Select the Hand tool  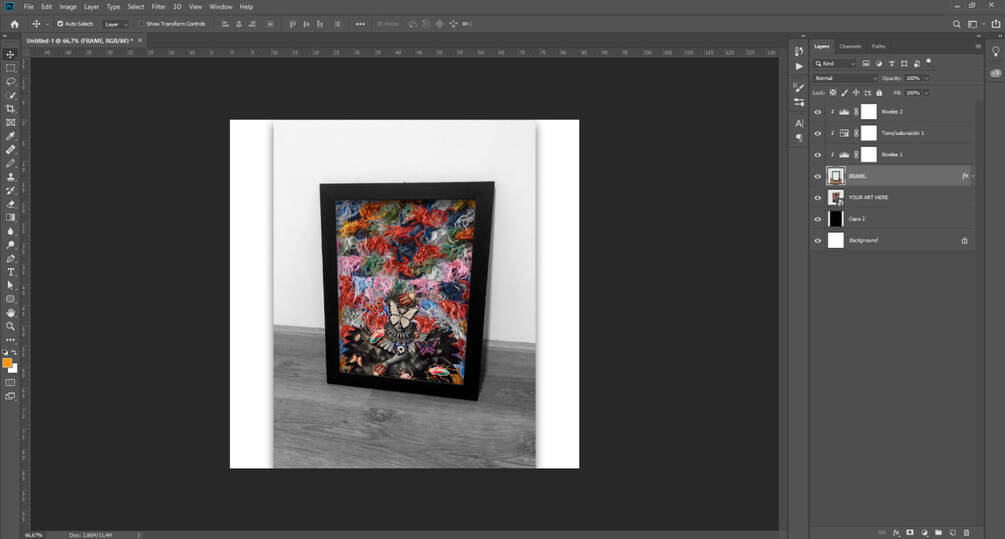tap(10, 312)
